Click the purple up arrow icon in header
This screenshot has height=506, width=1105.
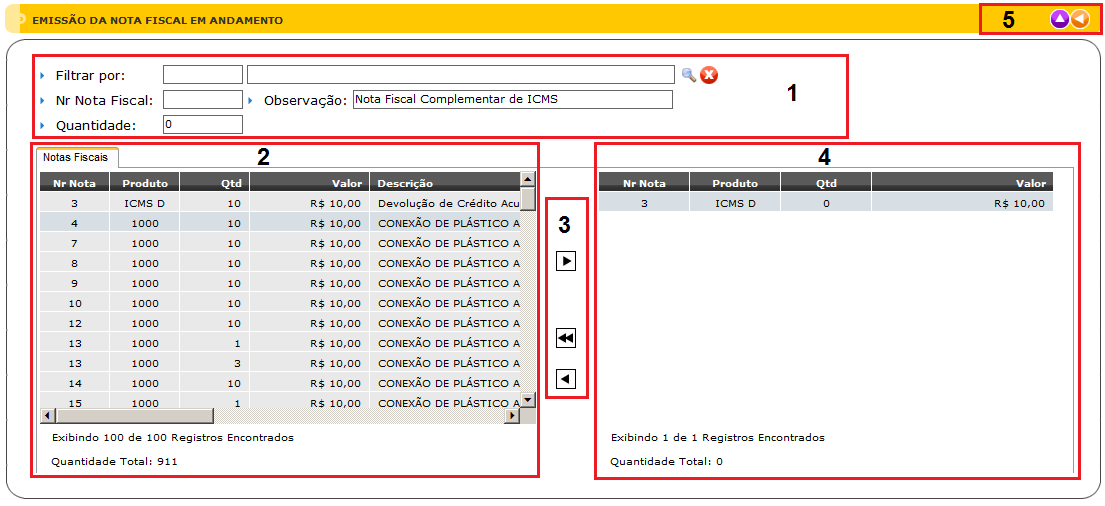[x=1060, y=19]
